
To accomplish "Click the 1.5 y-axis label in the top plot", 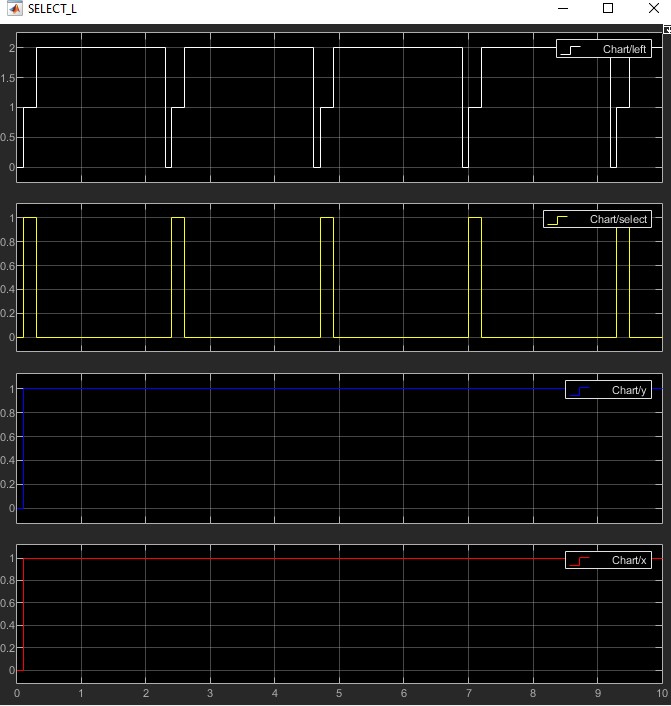I will 8,78.
